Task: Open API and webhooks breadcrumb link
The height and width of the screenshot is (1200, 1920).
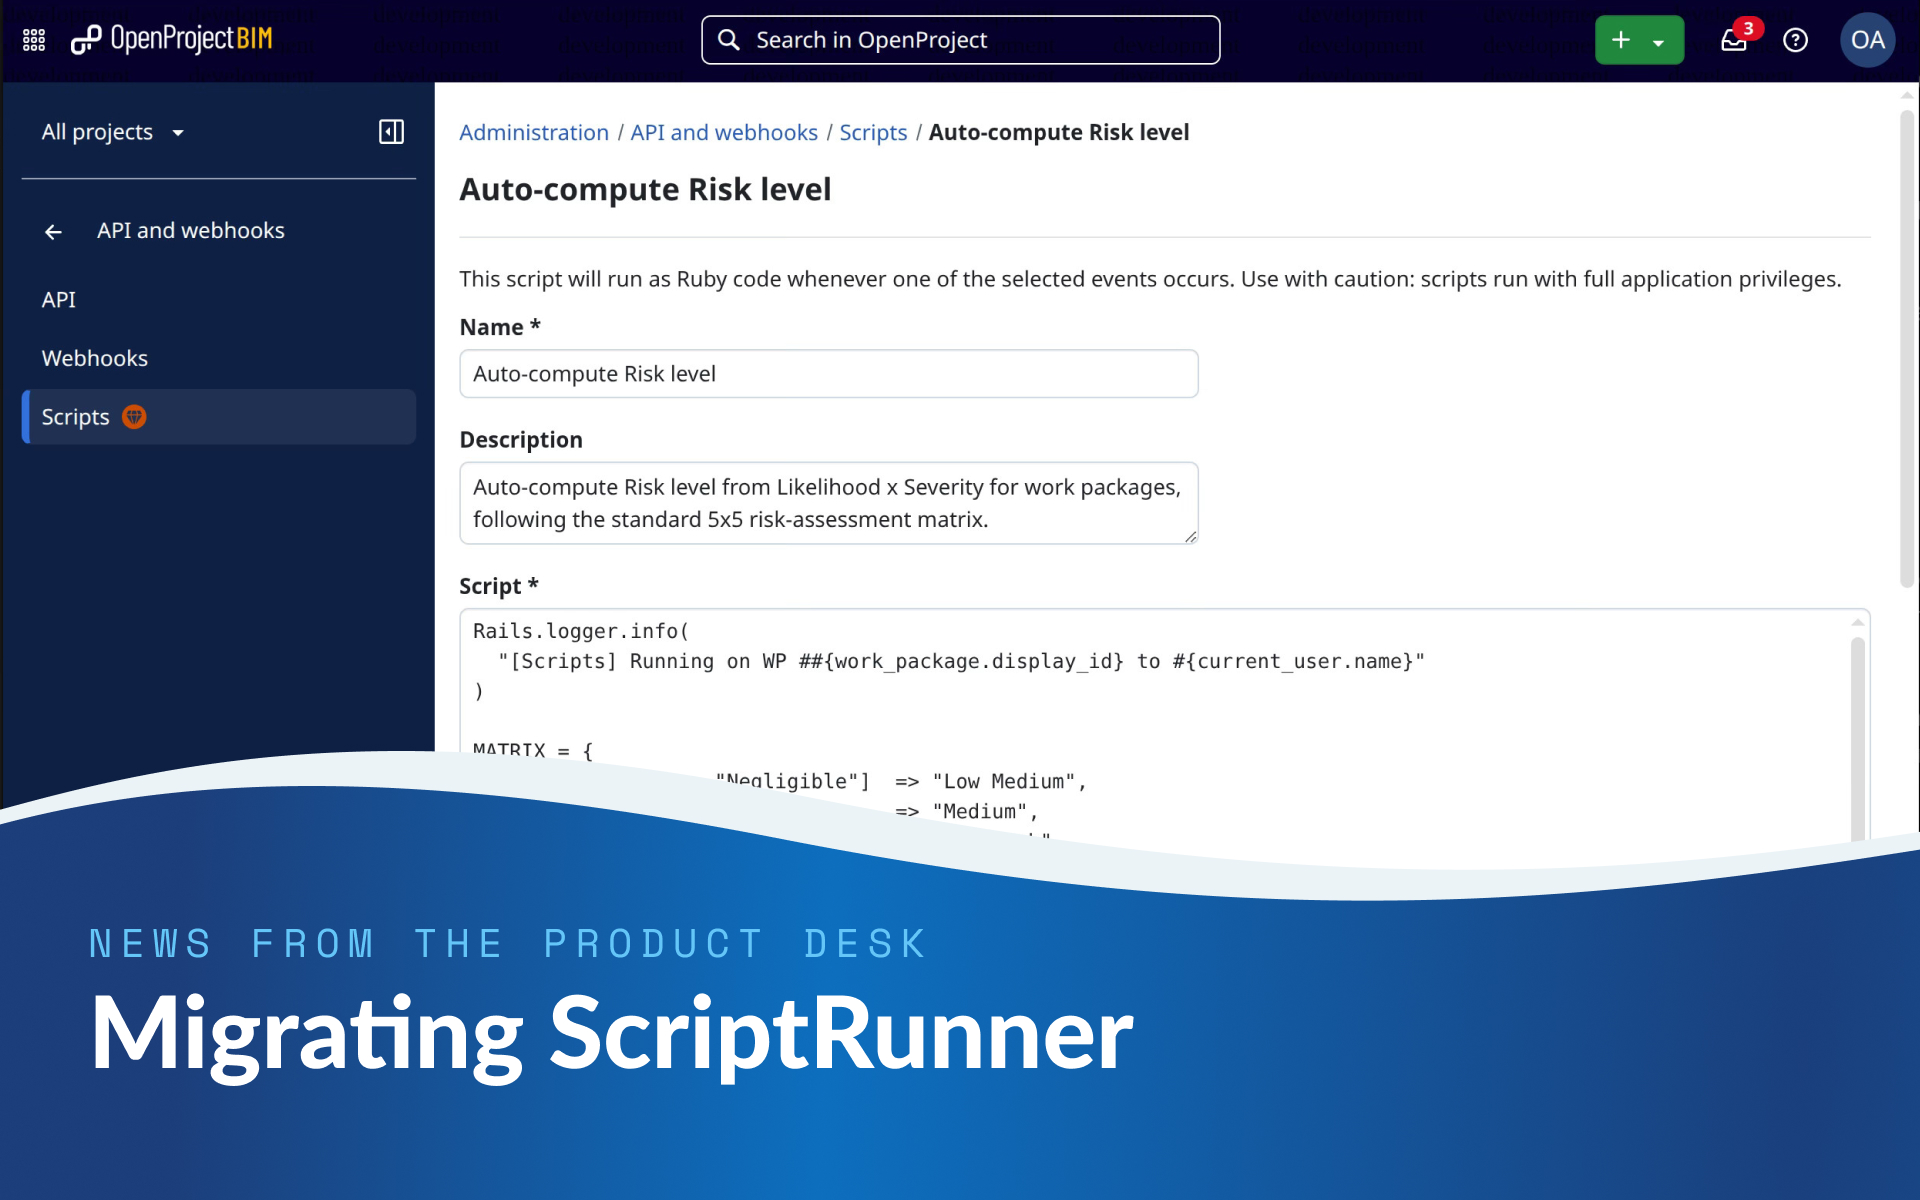Action: (724, 132)
